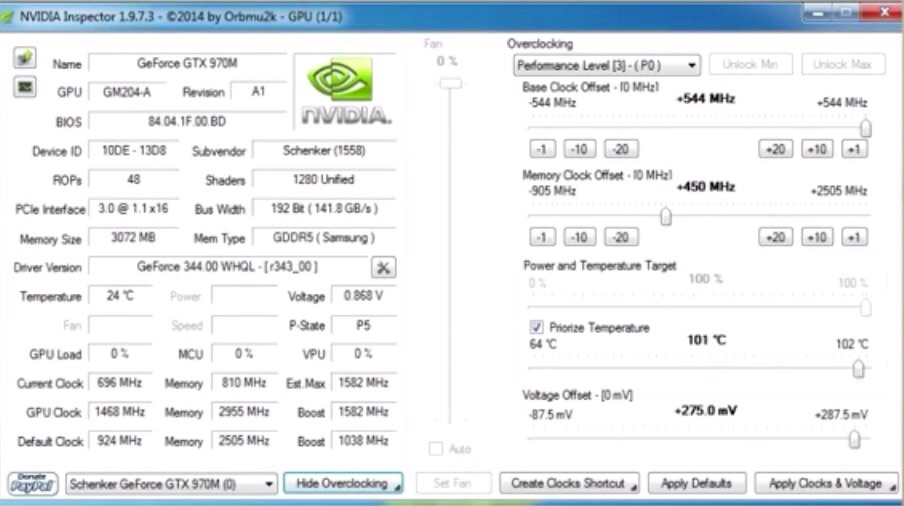Toggle the Priorize Temperature checkbox
The width and height of the screenshot is (904, 506).
[536, 327]
